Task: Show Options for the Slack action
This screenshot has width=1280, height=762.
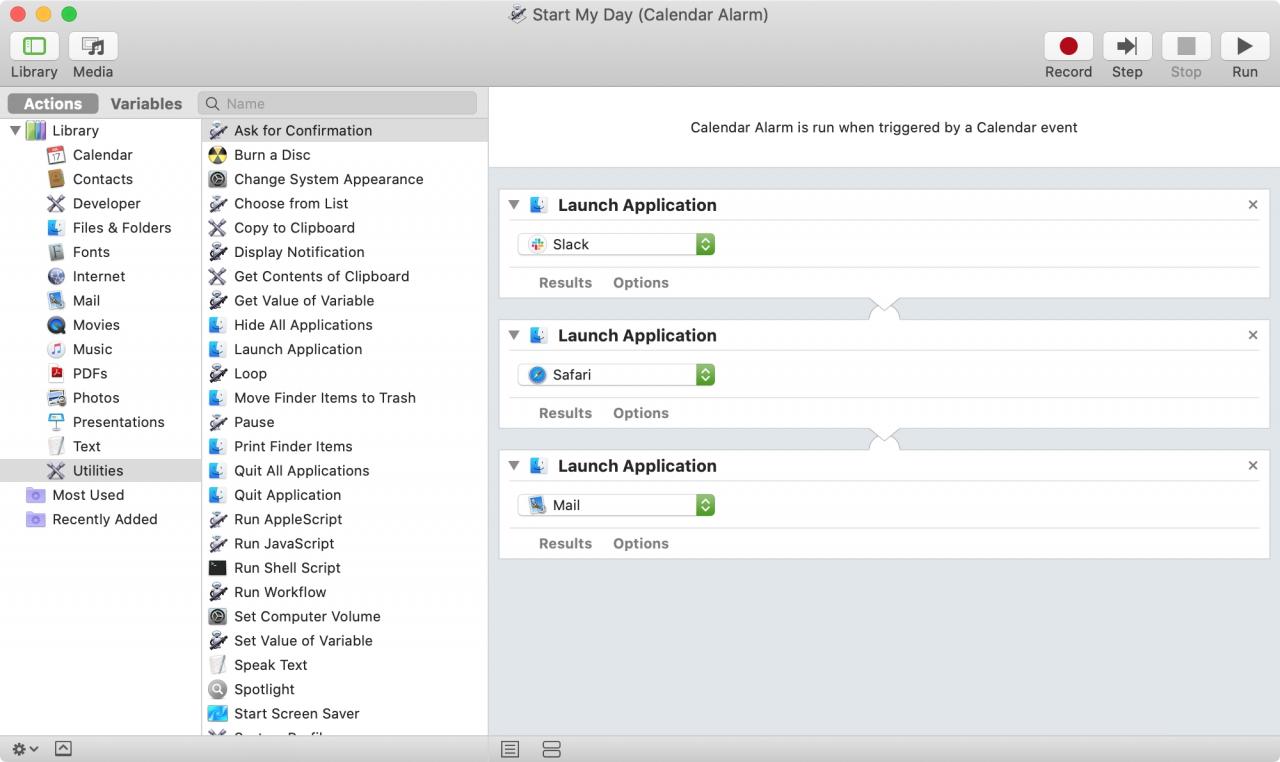Action: coord(641,283)
